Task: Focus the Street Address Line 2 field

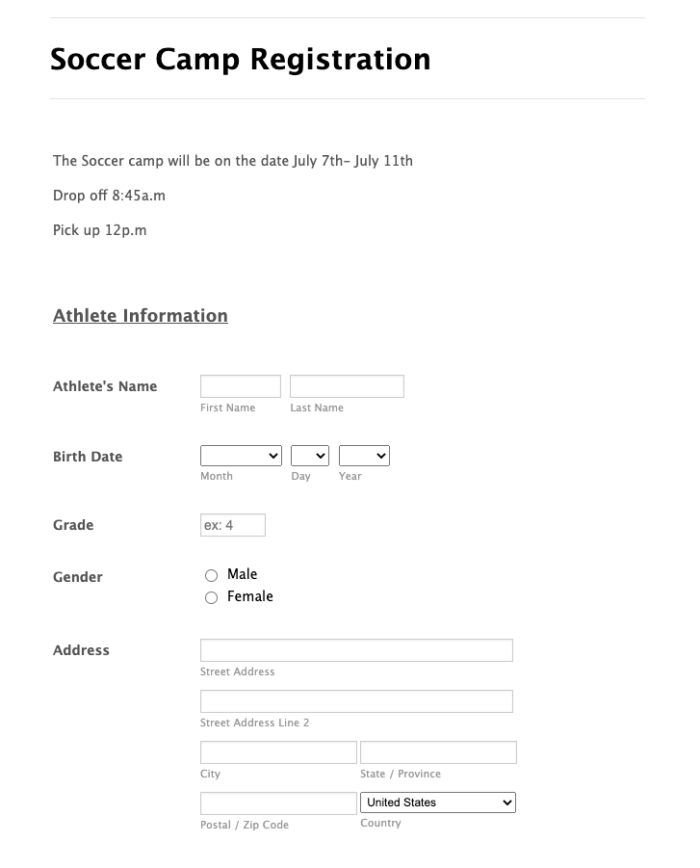Action: pos(356,701)
